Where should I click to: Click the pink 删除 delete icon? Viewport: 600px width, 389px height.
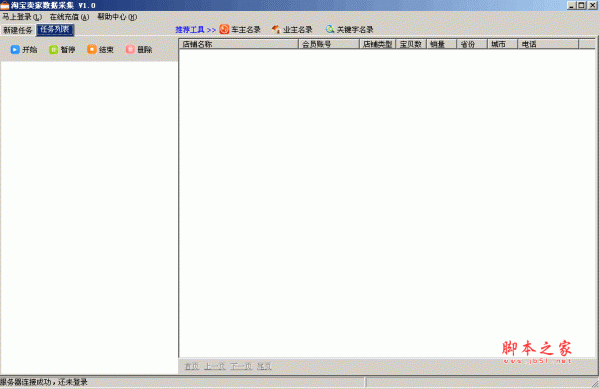coord(130,49)
